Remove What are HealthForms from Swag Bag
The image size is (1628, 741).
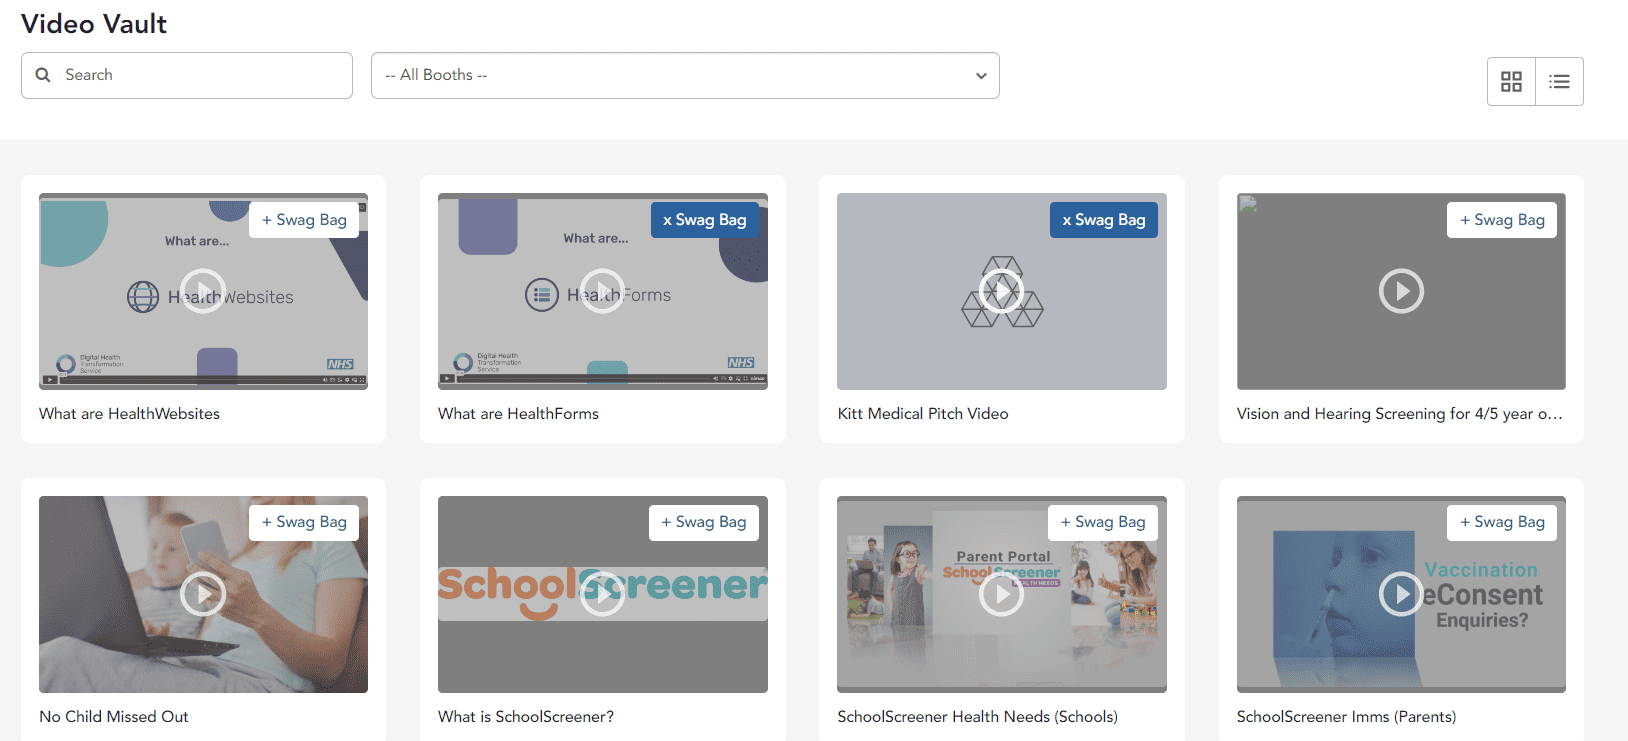tap(704, 220)
